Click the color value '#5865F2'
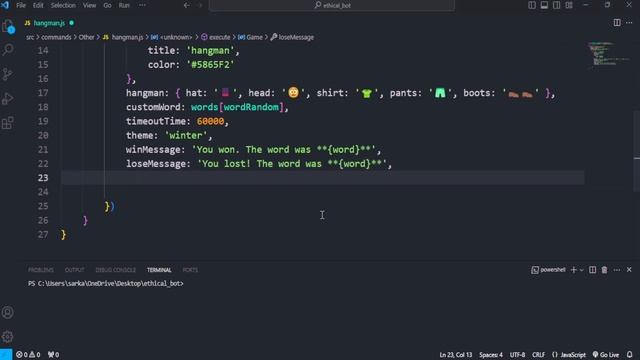Viewport: 640px width, 360px height. tap(210, 64)
